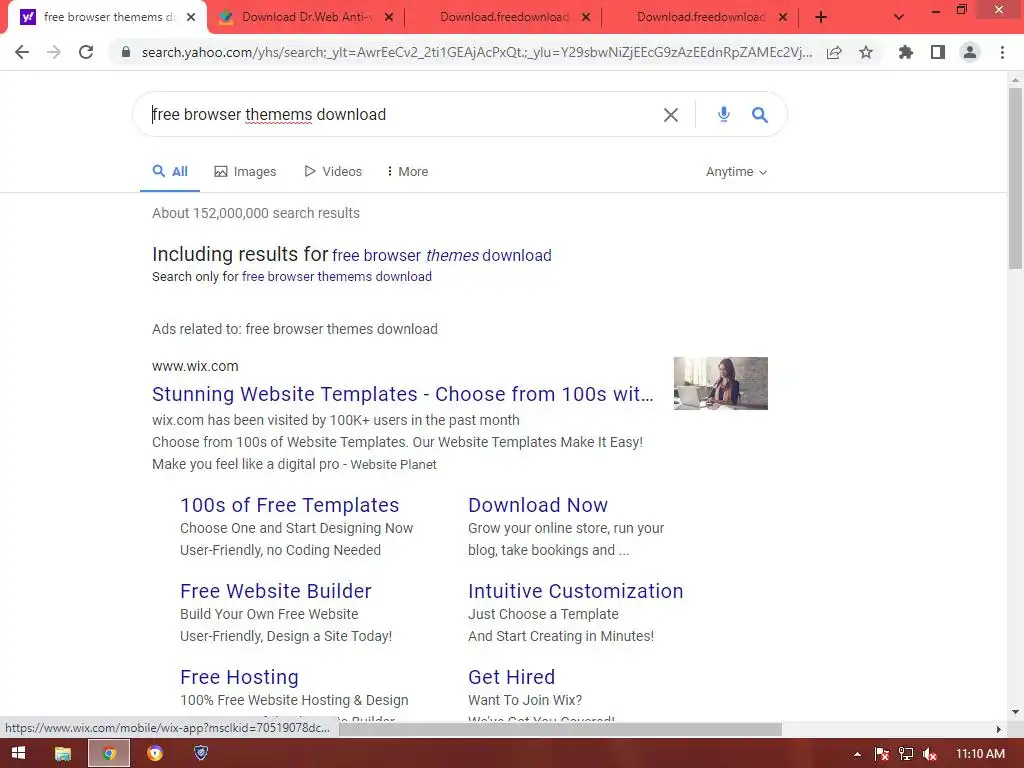Open File Explorer from the taskbar

(63, 753)
